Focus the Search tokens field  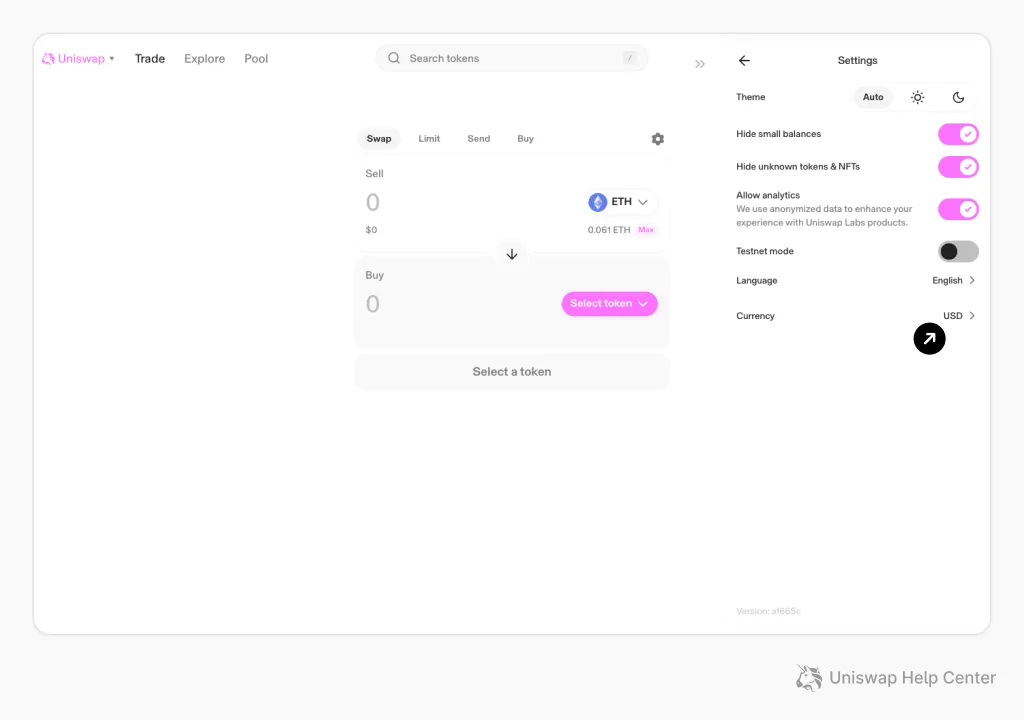click(511, 58)
